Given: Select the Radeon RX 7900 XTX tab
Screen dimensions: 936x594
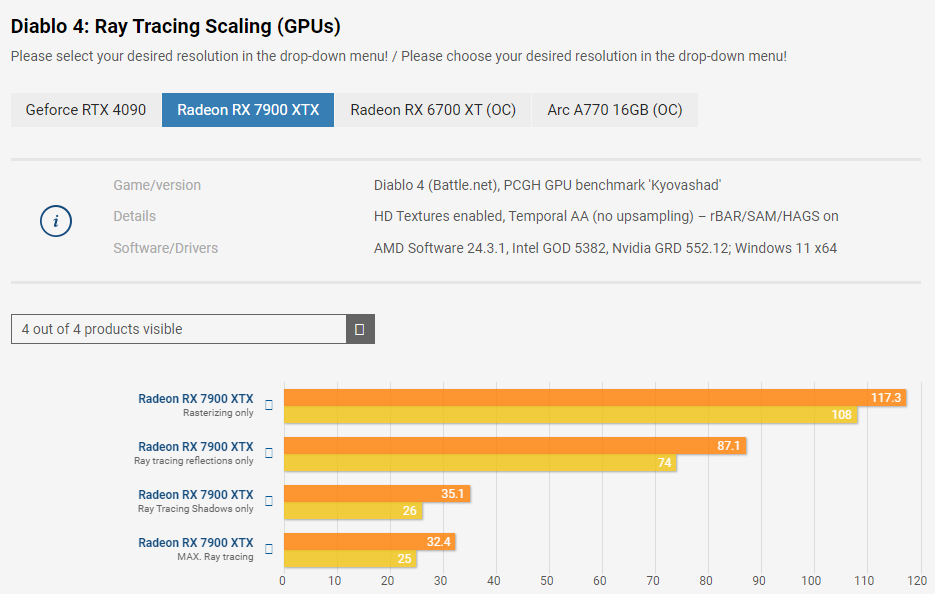Looking at the screenshot, I should tap(248, 110).
